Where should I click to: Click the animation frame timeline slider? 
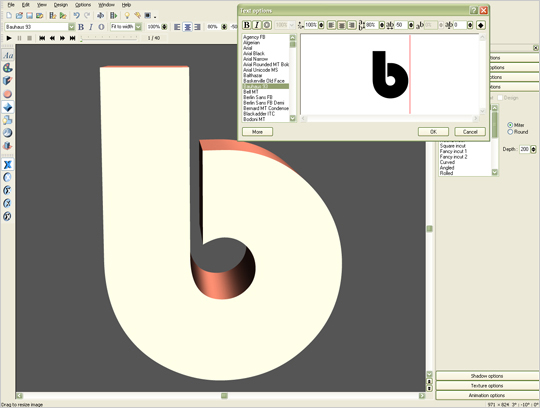[108, 39]
